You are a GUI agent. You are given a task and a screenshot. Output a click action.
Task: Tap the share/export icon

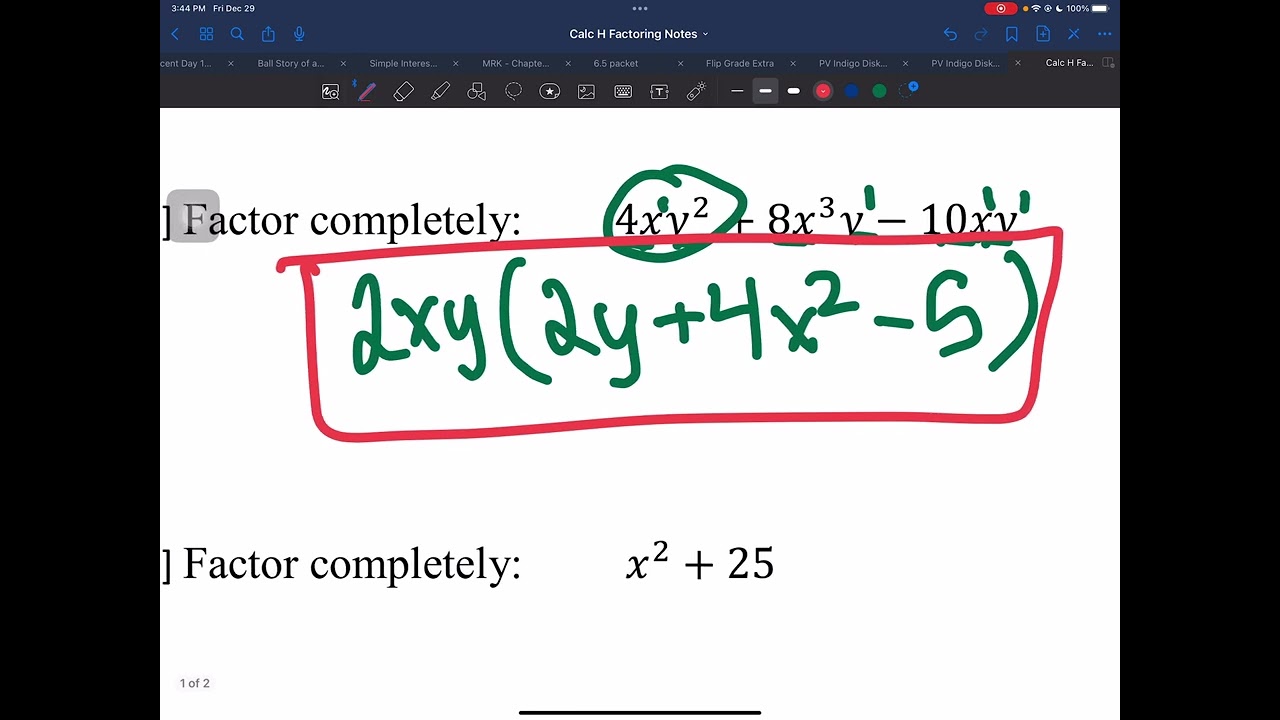point(268,34)
